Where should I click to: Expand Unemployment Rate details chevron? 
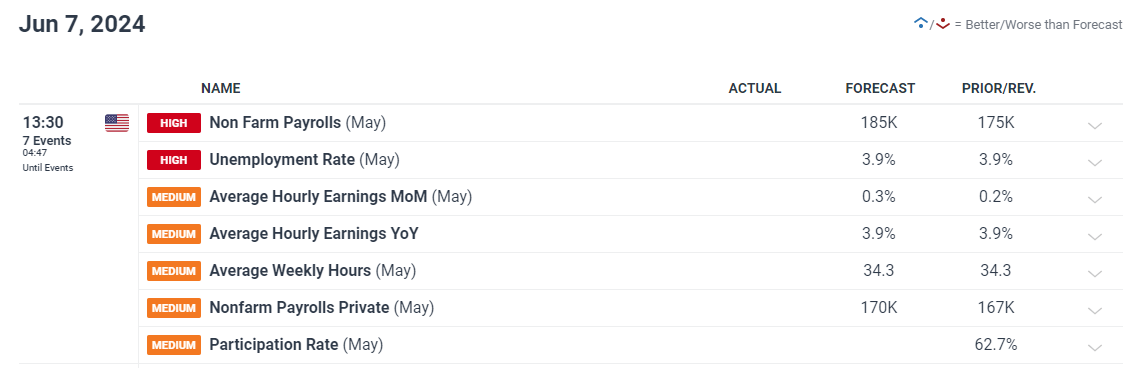pos(1094,162)
